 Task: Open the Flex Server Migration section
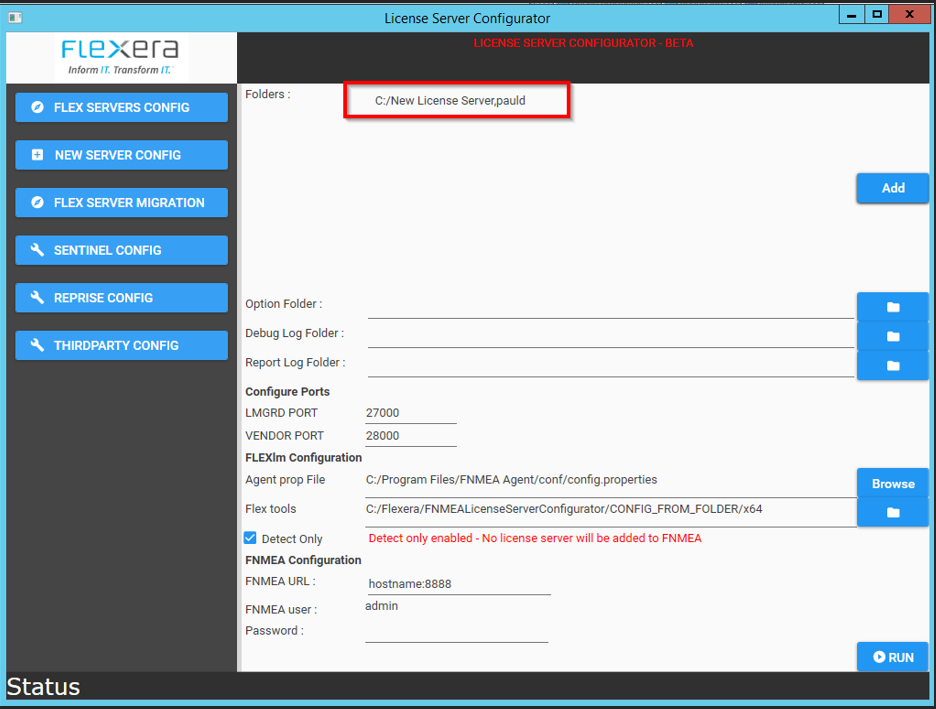coord(122,203)
